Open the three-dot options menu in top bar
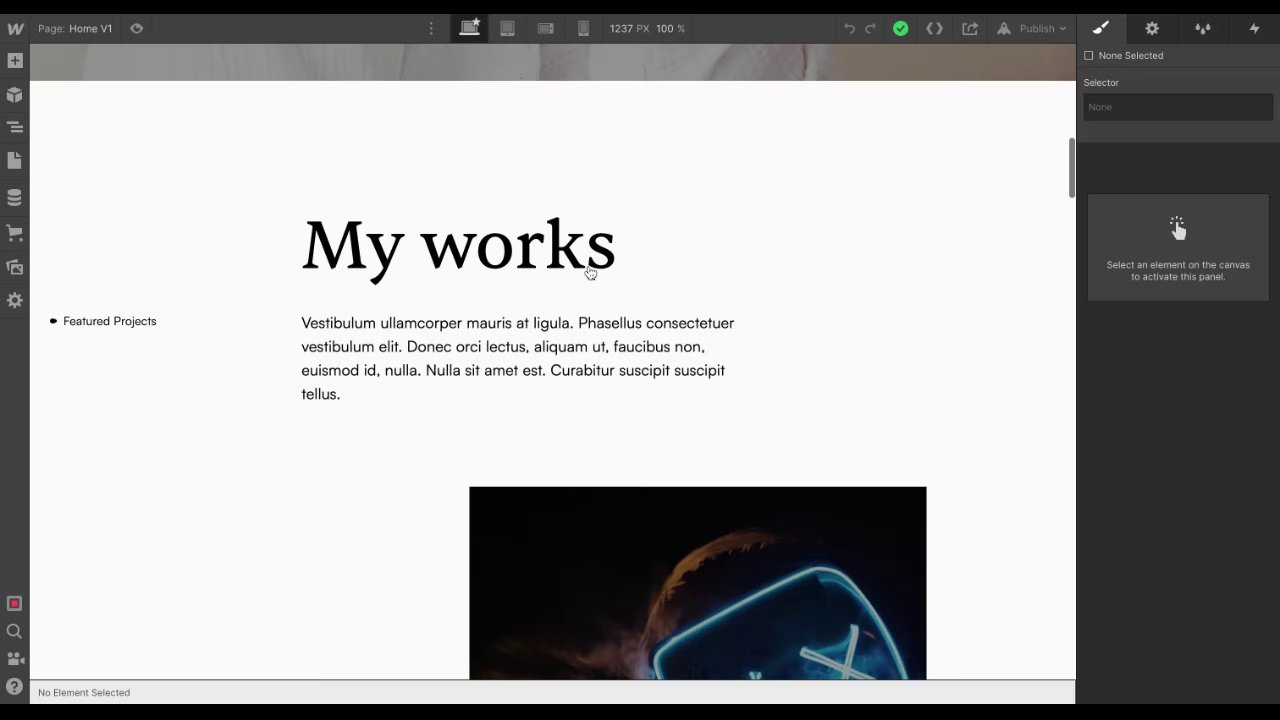 click(x=431, y=28)
